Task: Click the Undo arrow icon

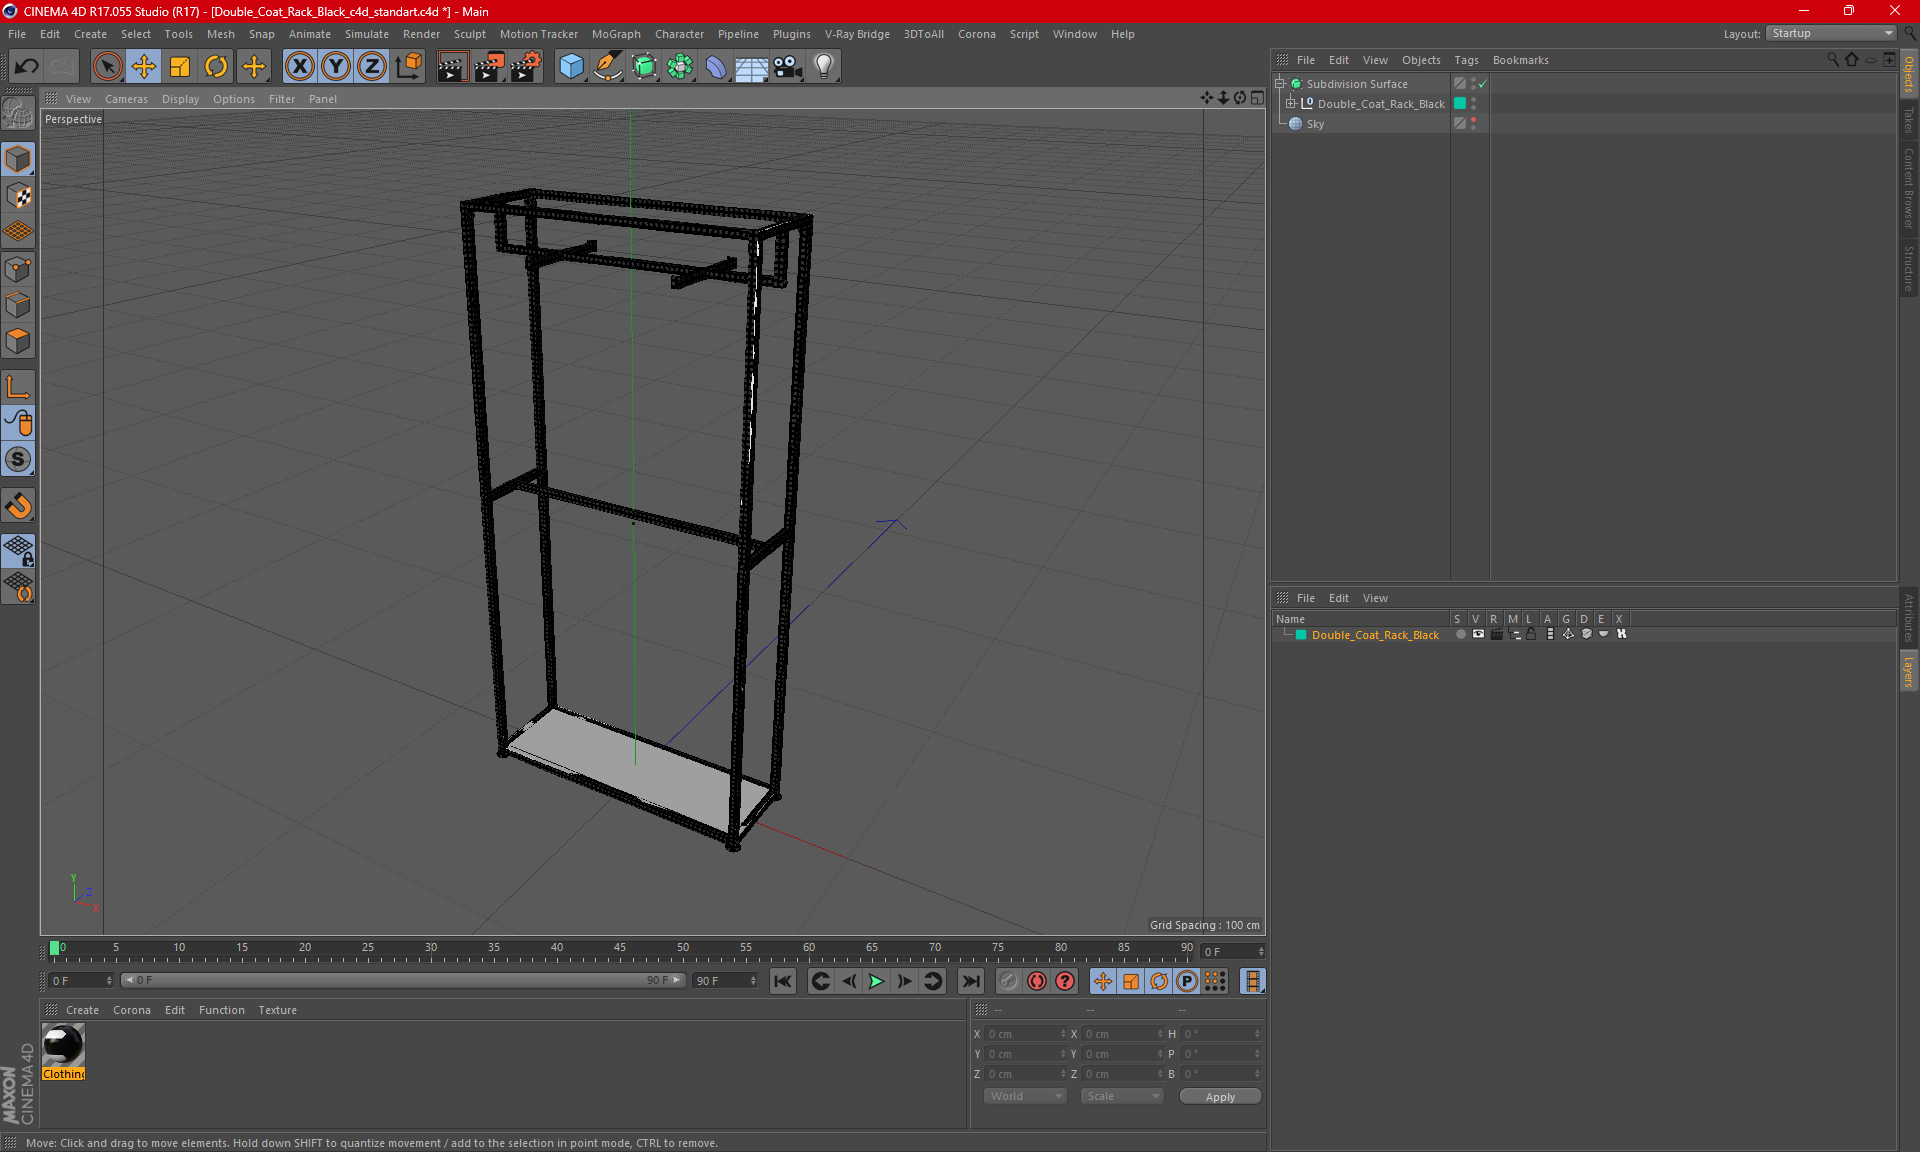Action: coord(27,67)
